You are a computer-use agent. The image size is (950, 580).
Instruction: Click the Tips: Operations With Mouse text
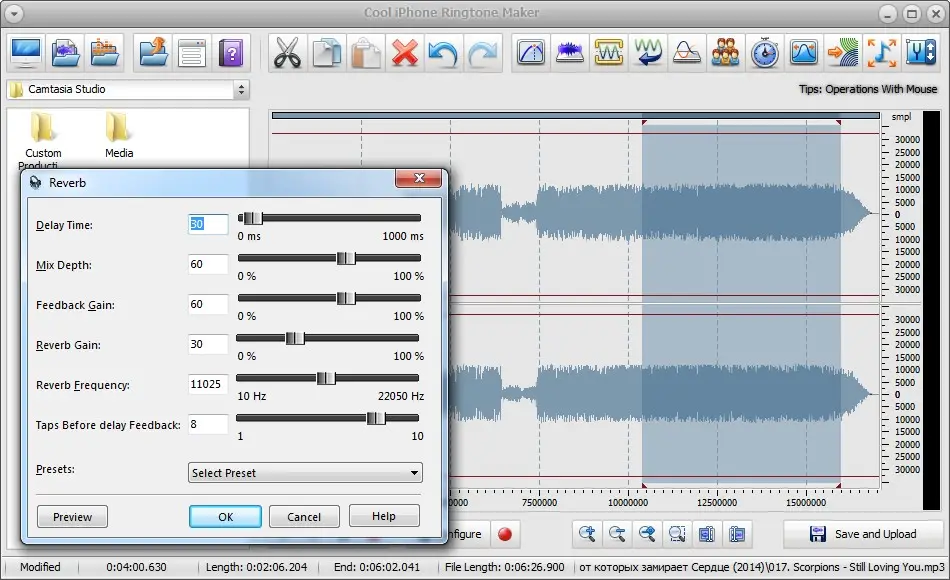[868, 89]
